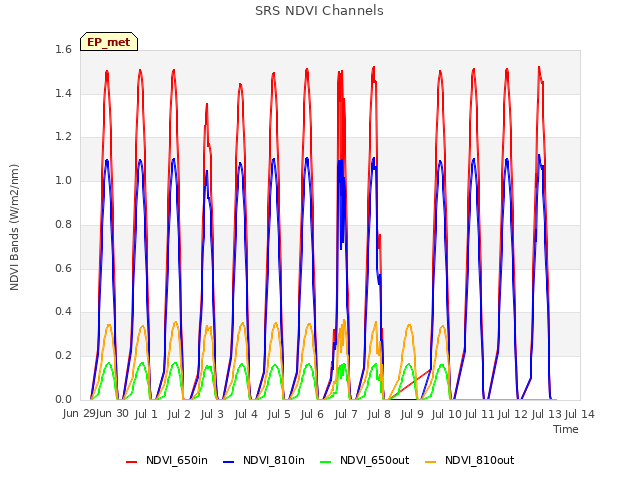The width and height of the screenshot is (640, 480).
Task: Click the Jul 11 x-axis tick label
Action: point(480,414)
